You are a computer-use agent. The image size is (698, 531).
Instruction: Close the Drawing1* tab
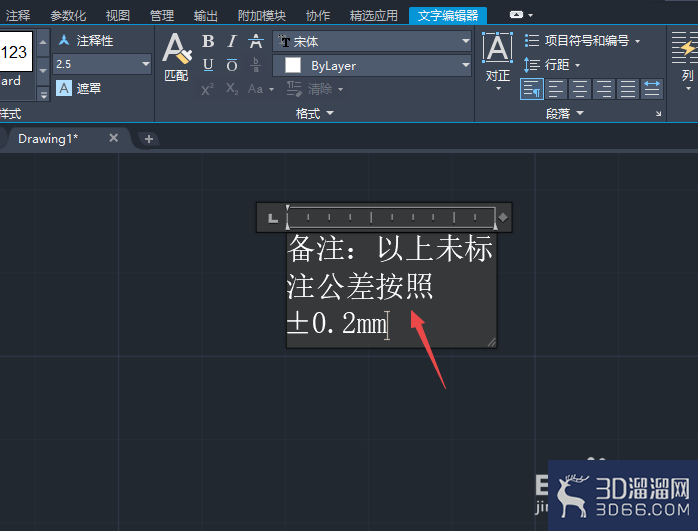coord(114,138)
